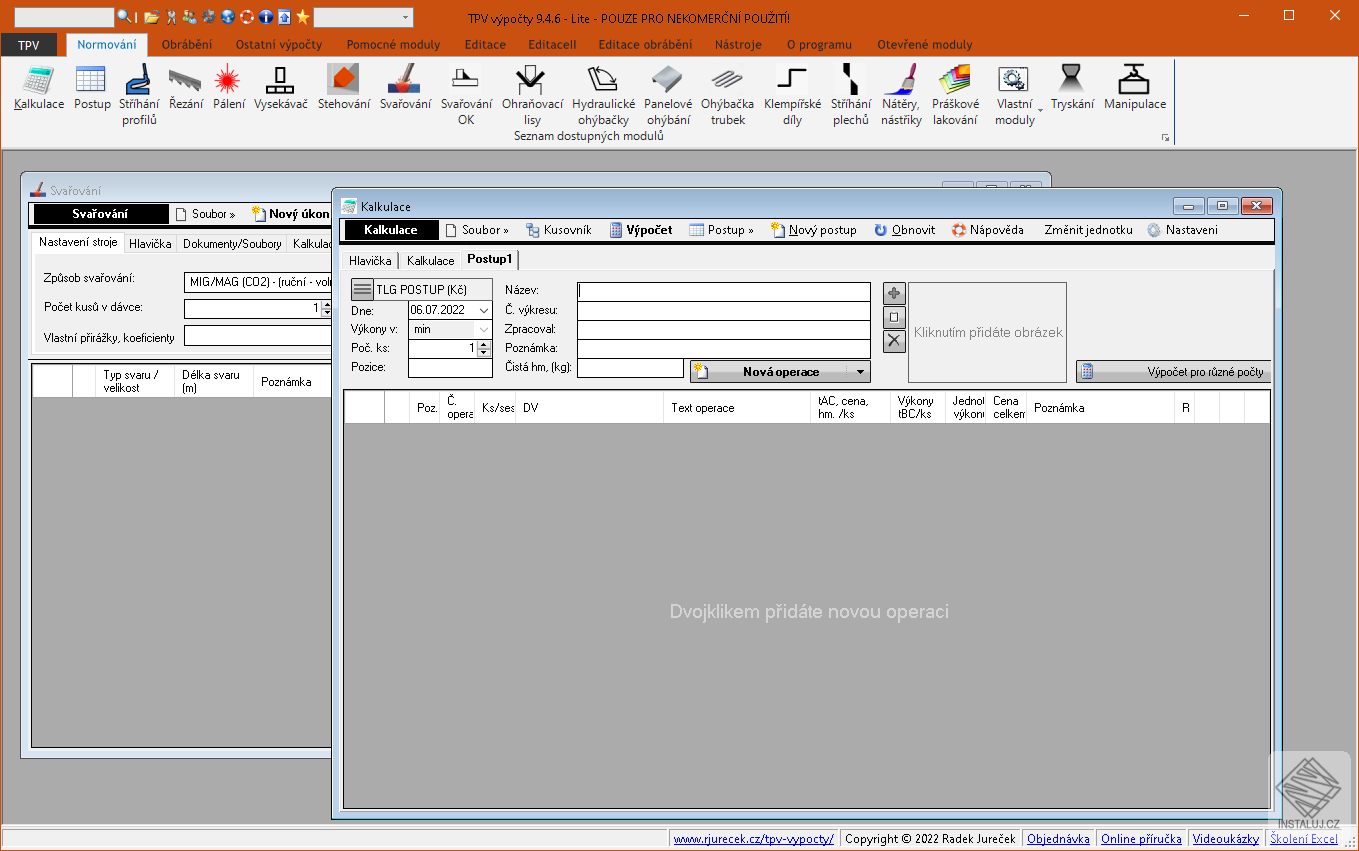Switch to the Obrábění ribbon tab
1359x851 pixels.
coord(186,44)
